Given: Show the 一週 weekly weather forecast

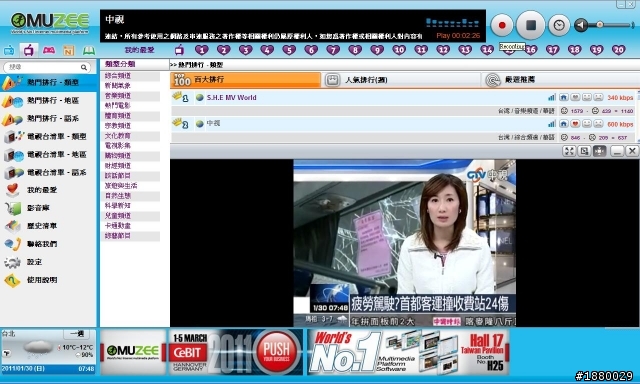Looking at the screenshot, I should tap(76, 334).
